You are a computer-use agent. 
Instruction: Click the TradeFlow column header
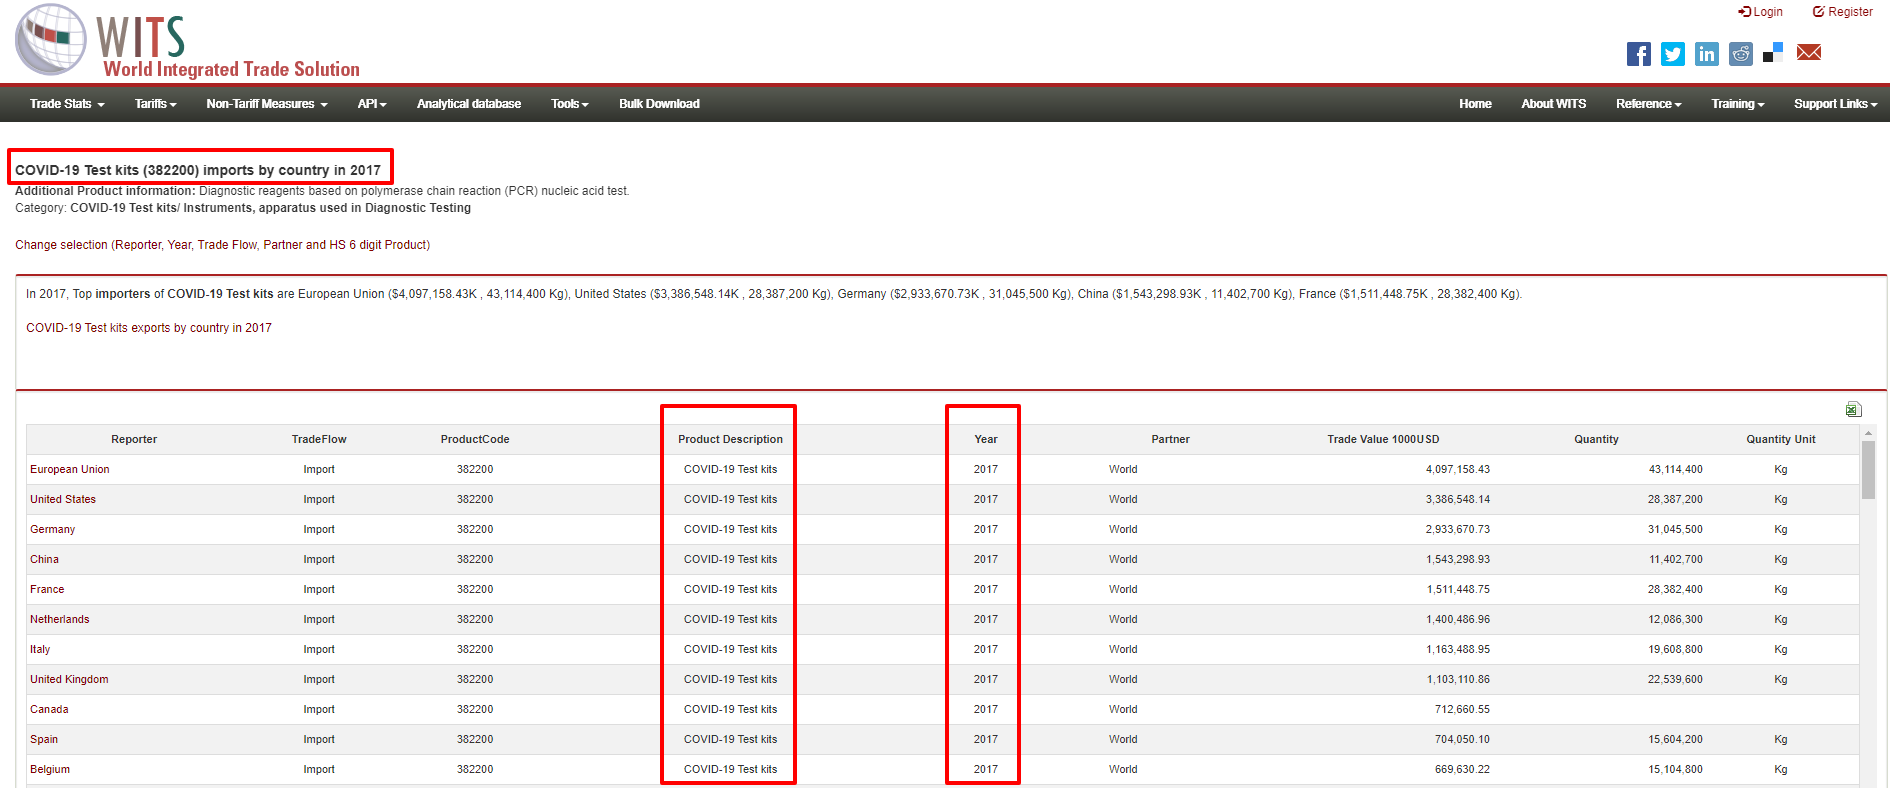tap(319, 439)
